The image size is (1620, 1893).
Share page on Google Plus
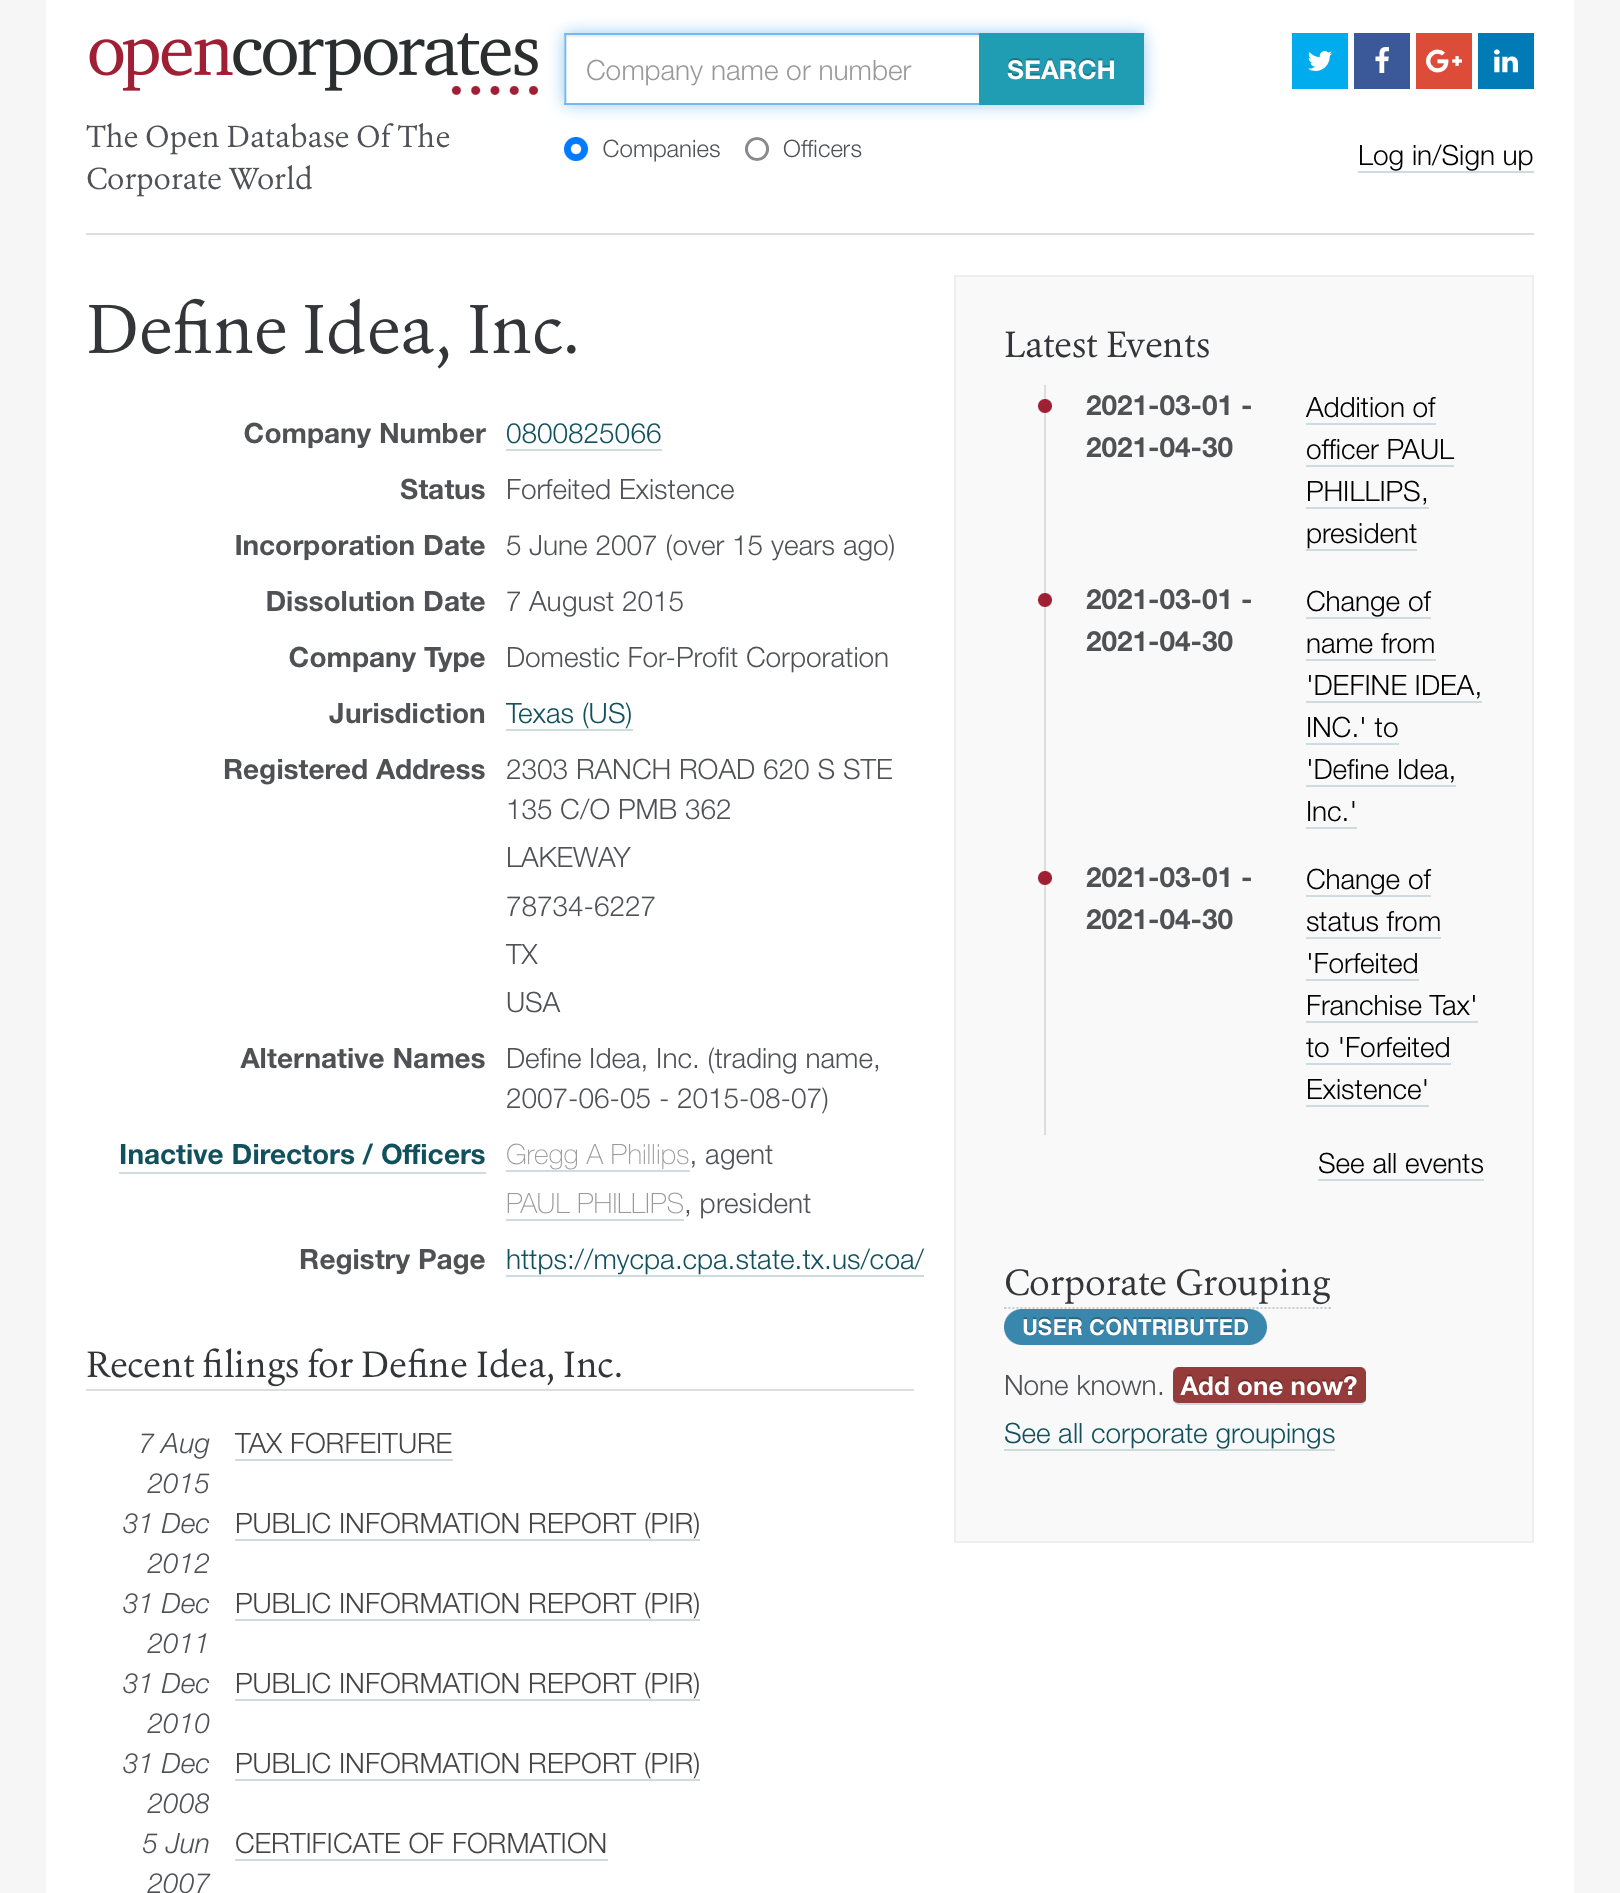coord(1443,61)
